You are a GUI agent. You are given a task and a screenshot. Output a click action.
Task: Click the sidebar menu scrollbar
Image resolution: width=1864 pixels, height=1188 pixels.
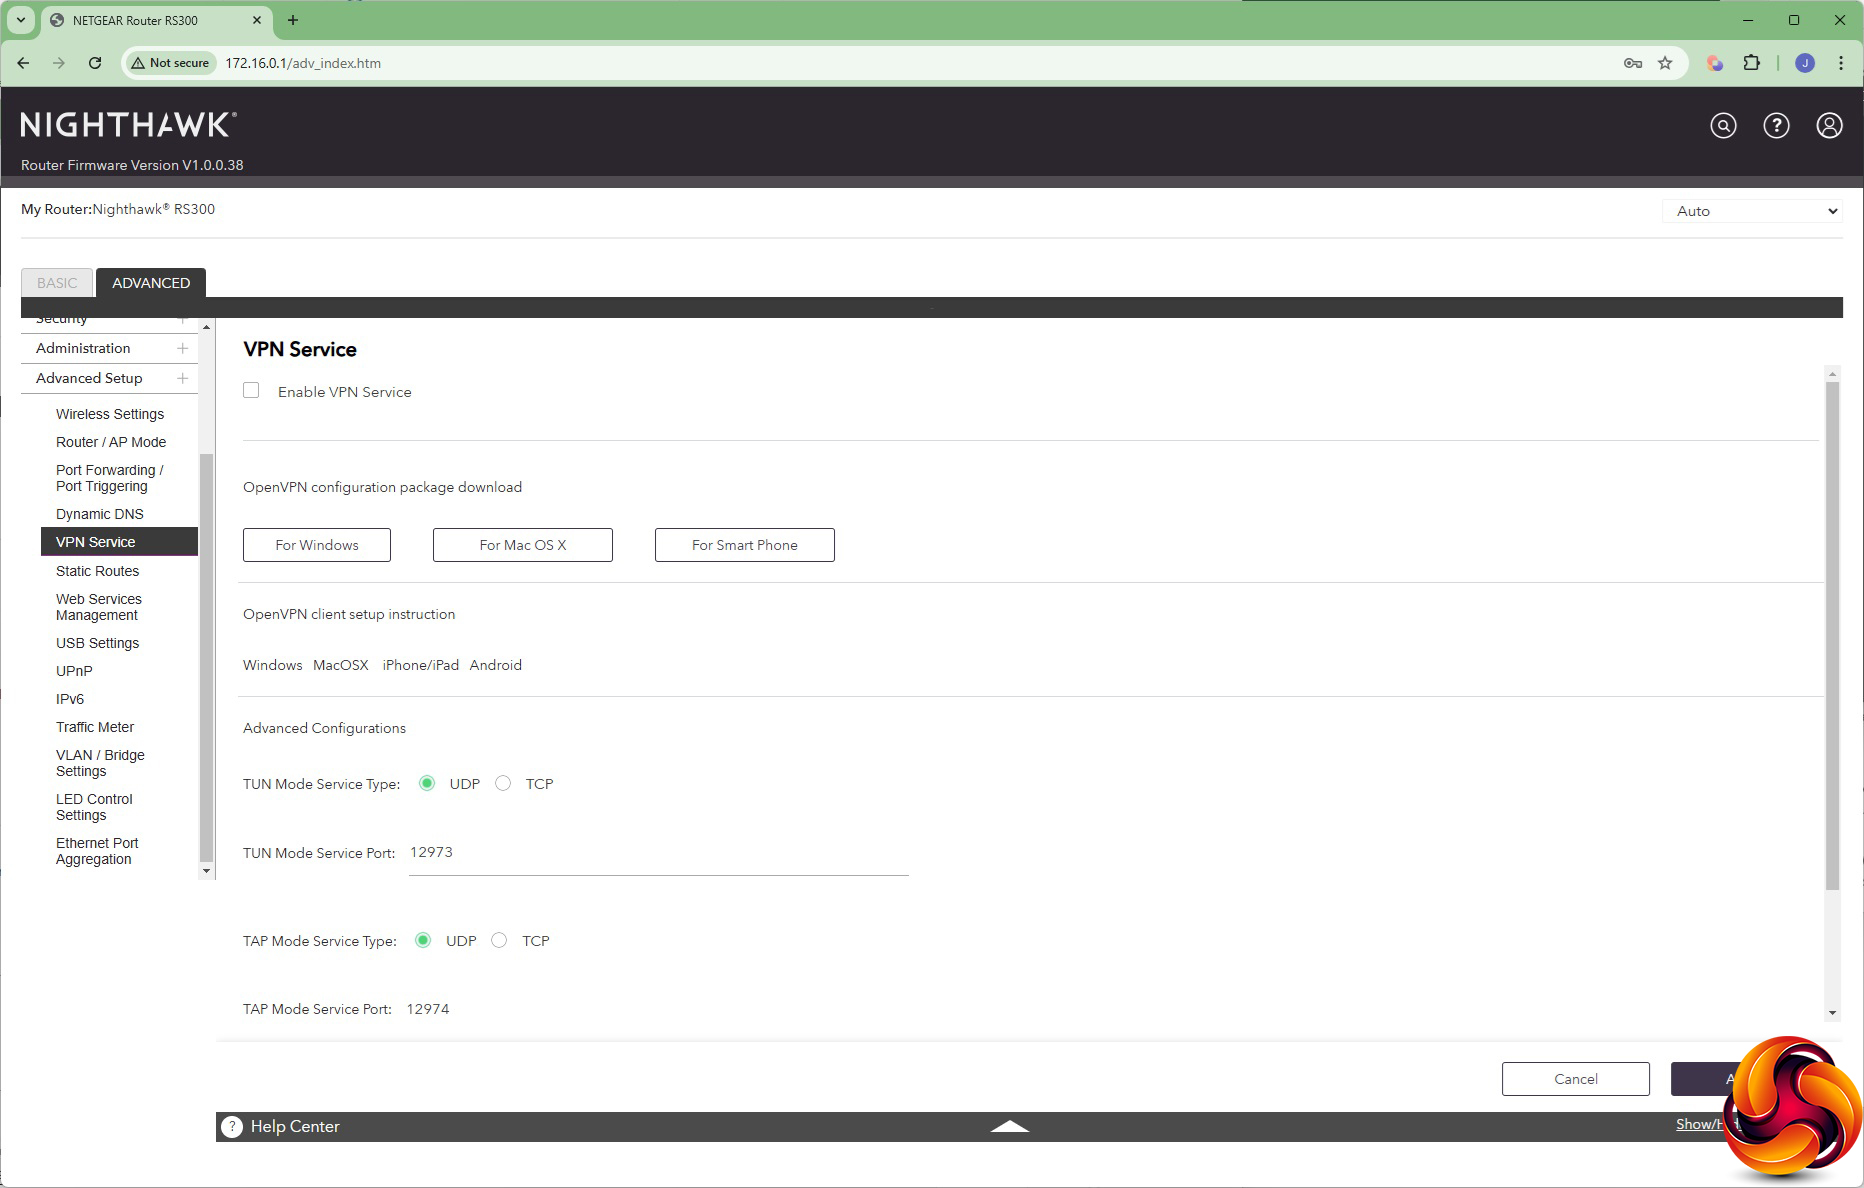pyautogui.click(x=206, y=656)
